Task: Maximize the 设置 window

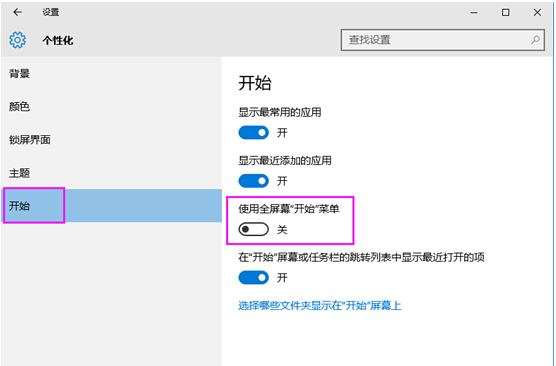Action: click(x=506, y=12)
